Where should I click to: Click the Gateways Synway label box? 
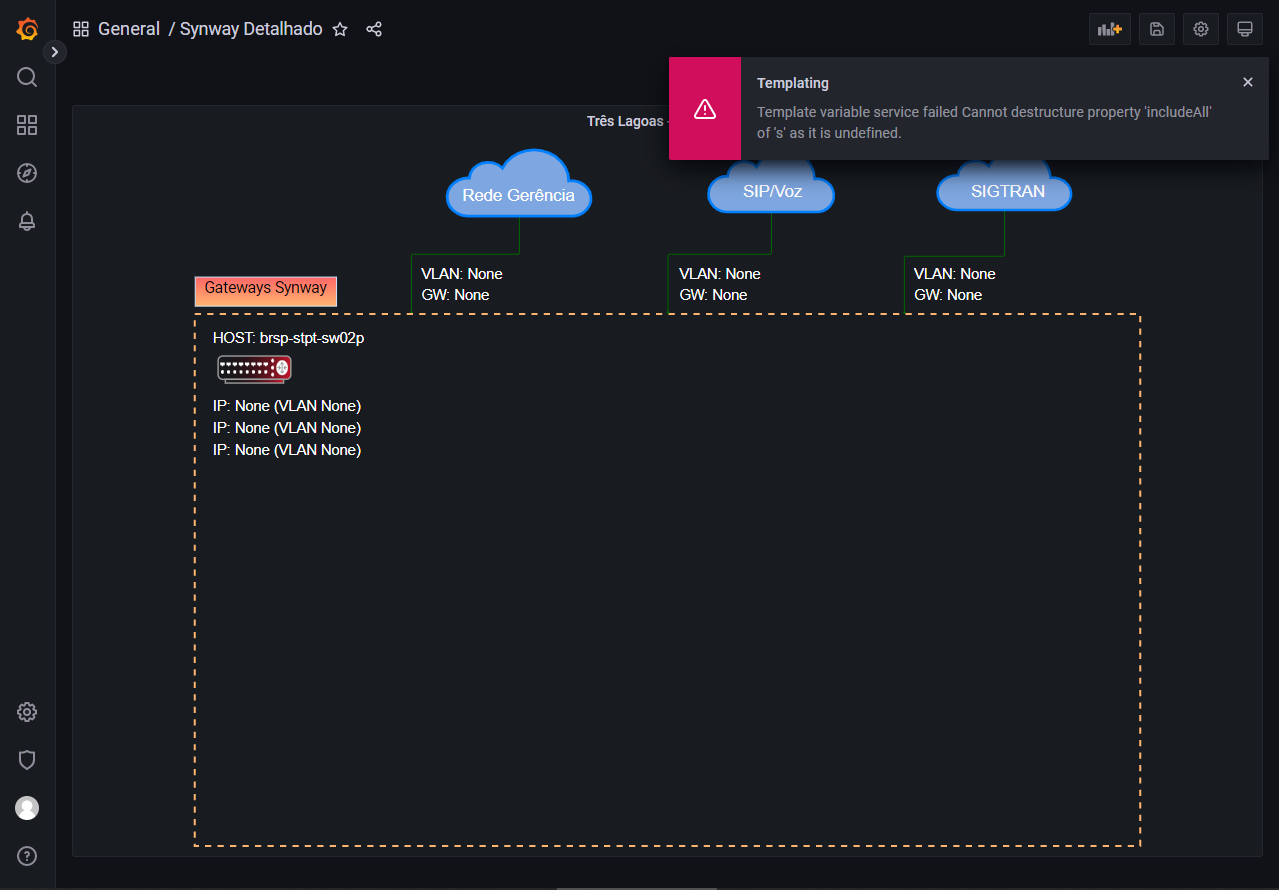click(x=266, y=291)
